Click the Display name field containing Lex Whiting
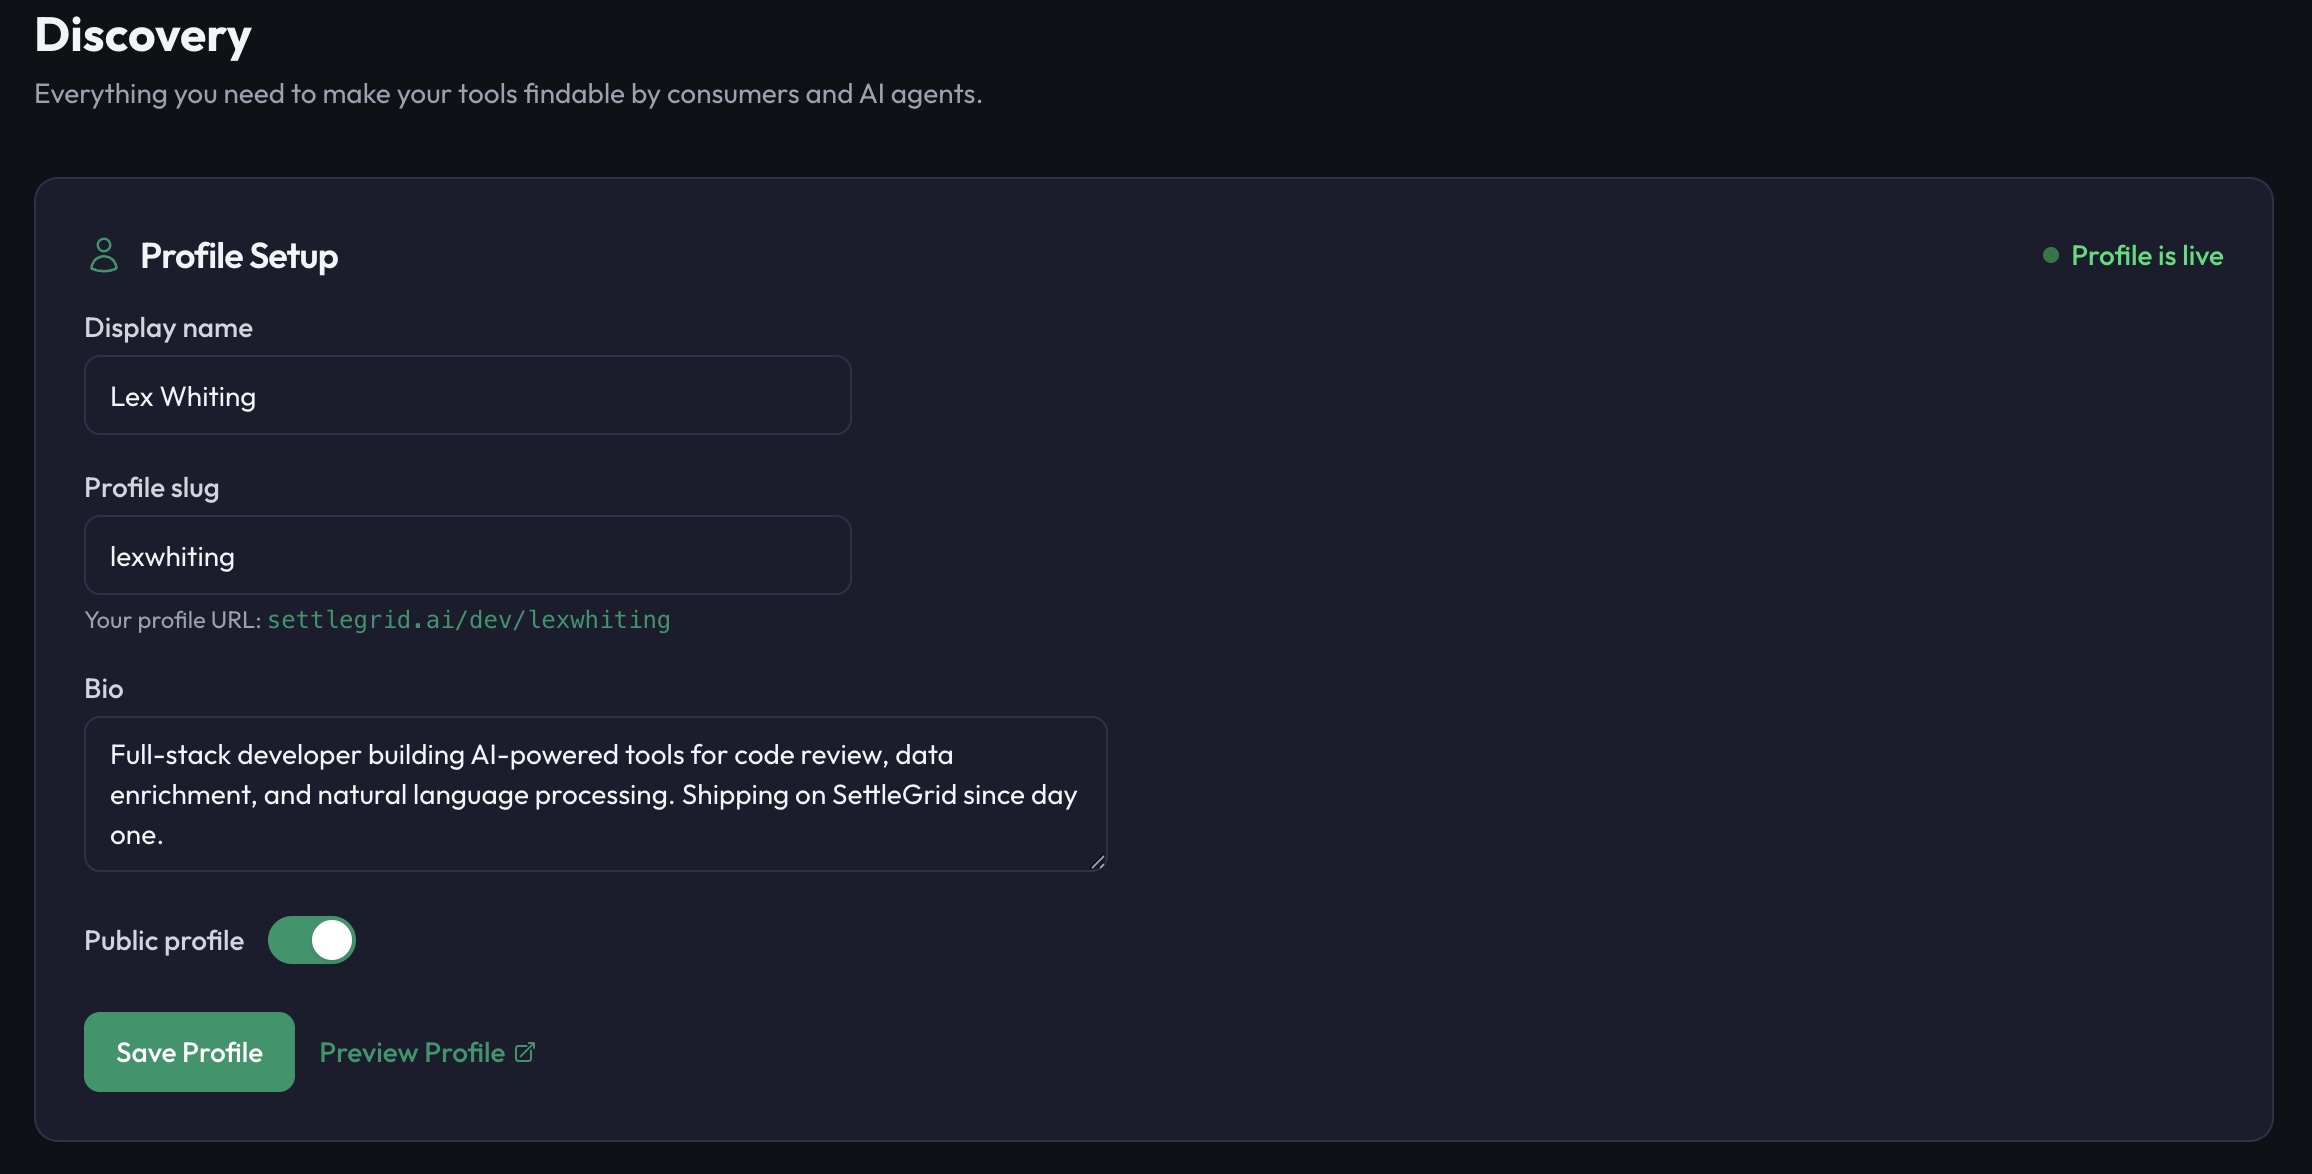 tap(468, 395)
